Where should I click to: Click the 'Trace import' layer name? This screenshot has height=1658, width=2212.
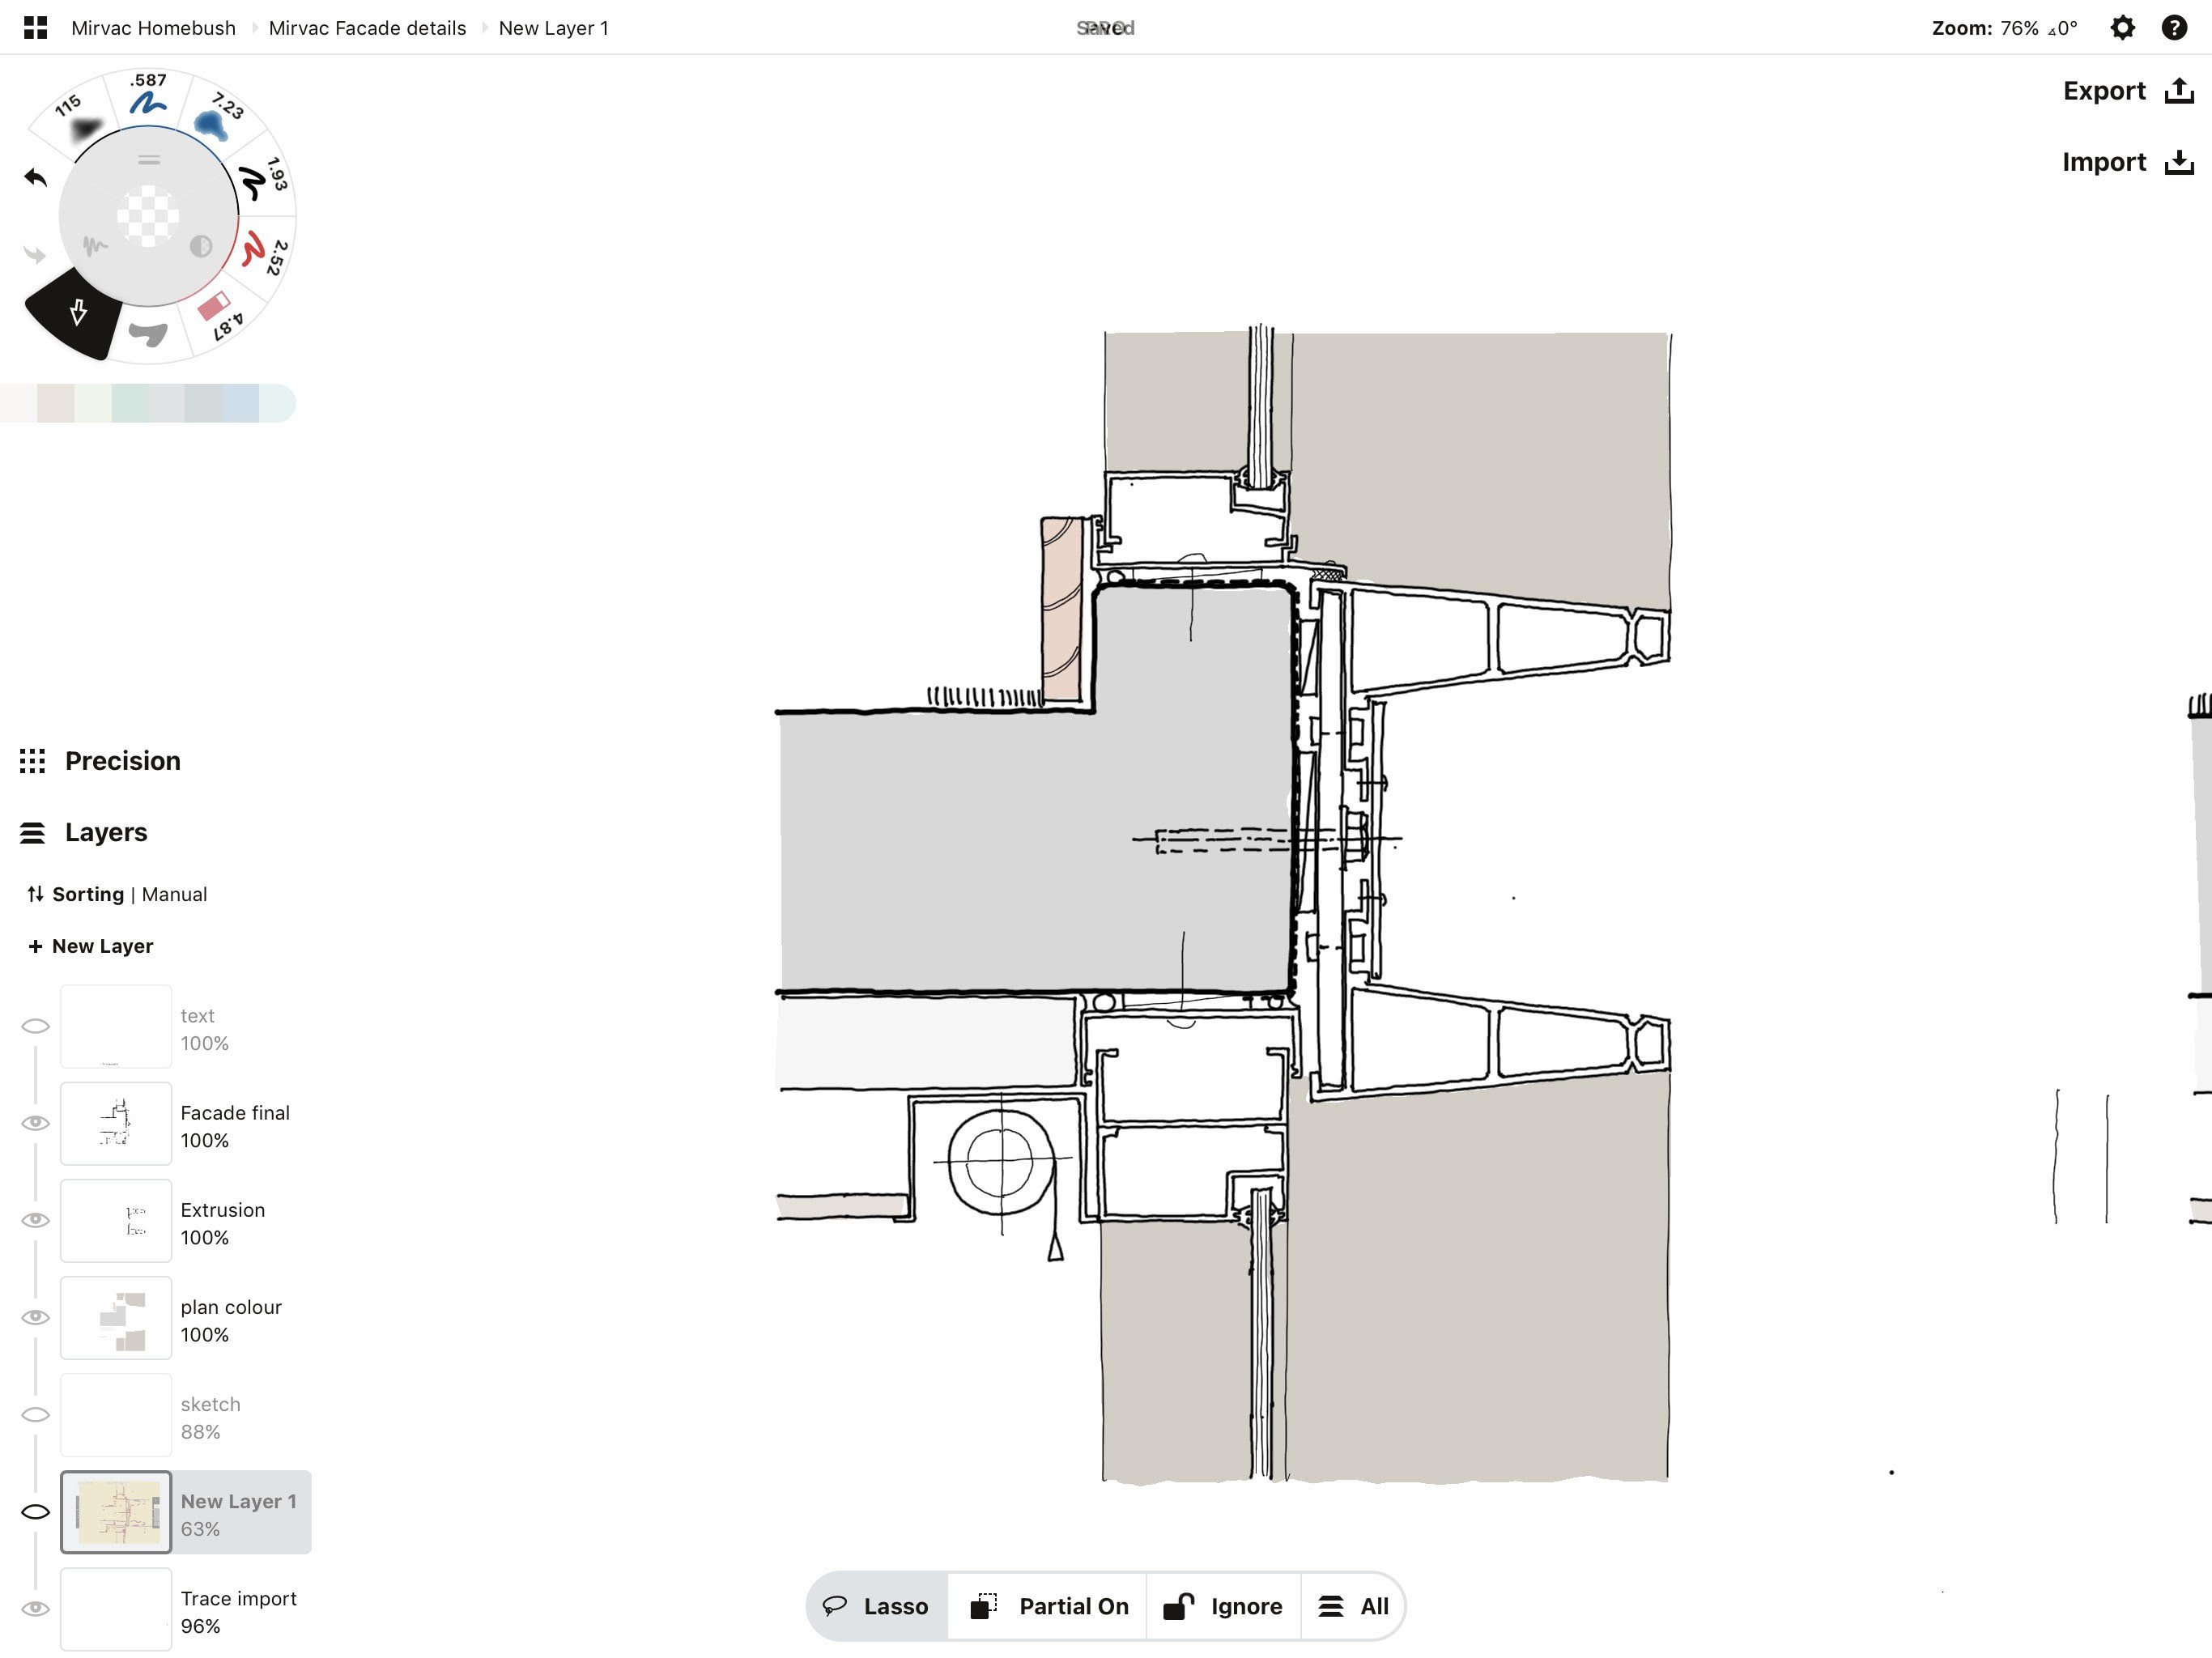click(238, 1598)
